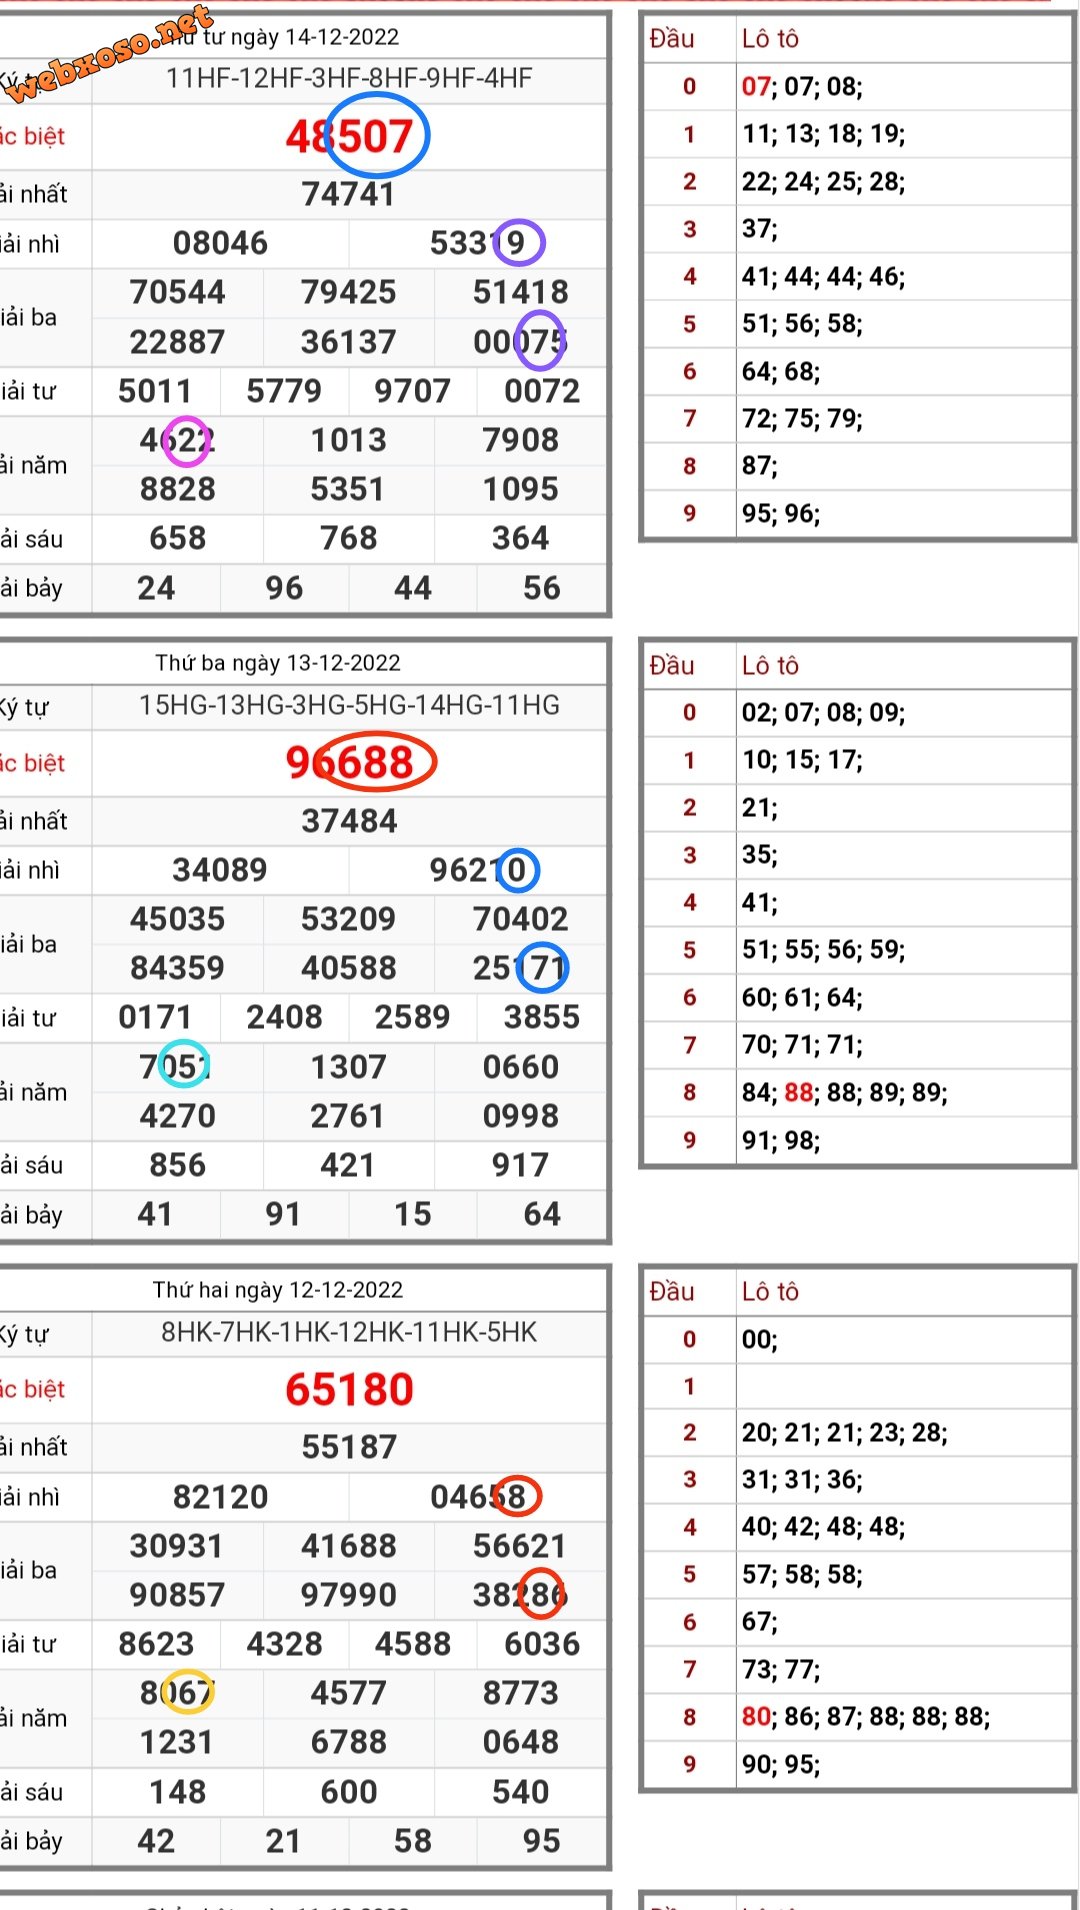Select lô tô row 84; 88; 88; 89; 89;
Viewport: 1080px width, 1910px height.
coord(845,1092)
